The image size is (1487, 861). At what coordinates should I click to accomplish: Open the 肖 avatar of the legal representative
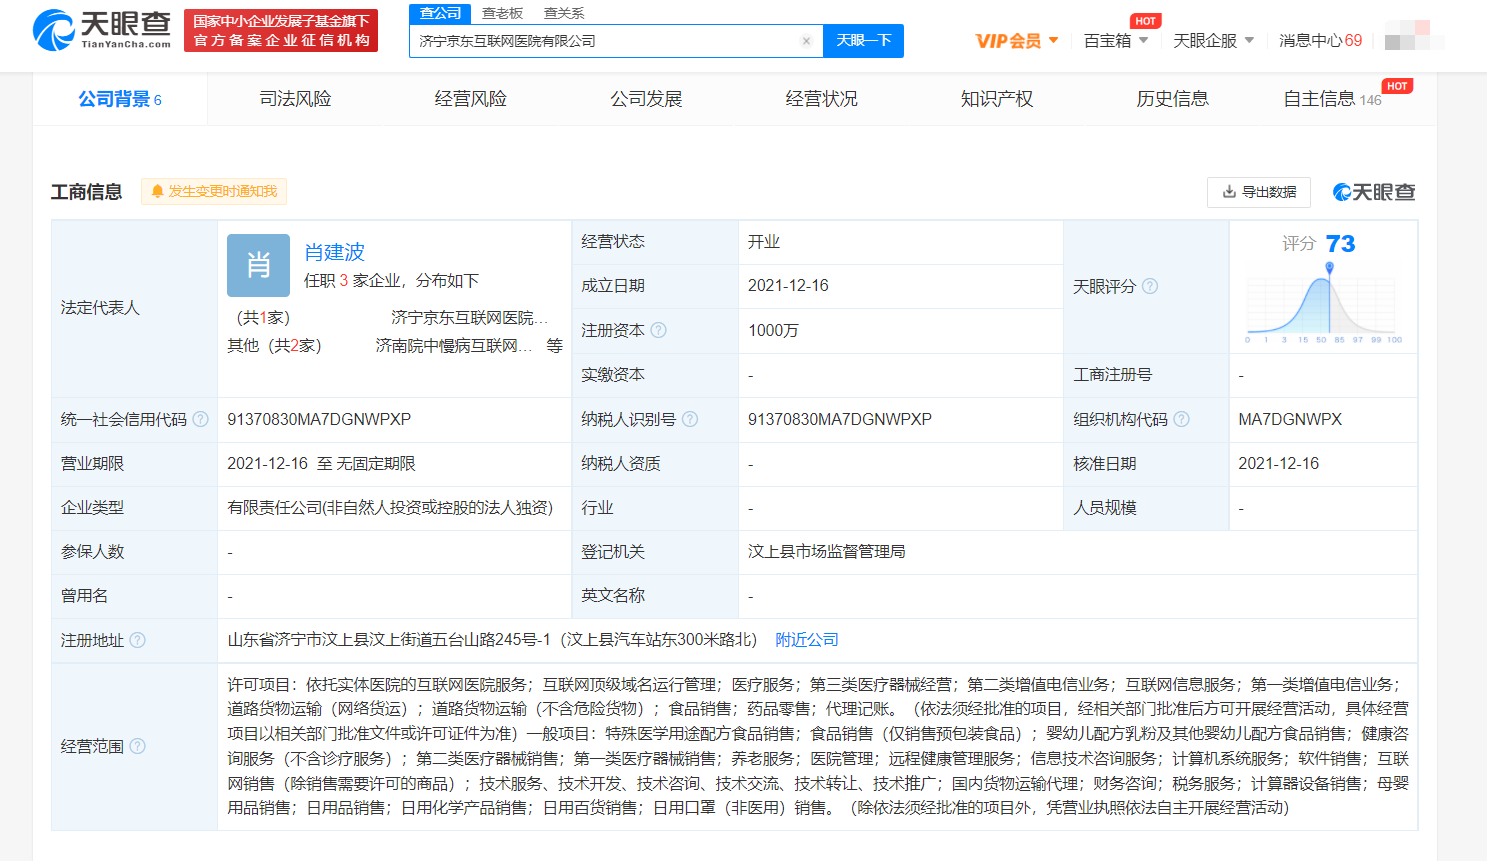tap(258, 265)
